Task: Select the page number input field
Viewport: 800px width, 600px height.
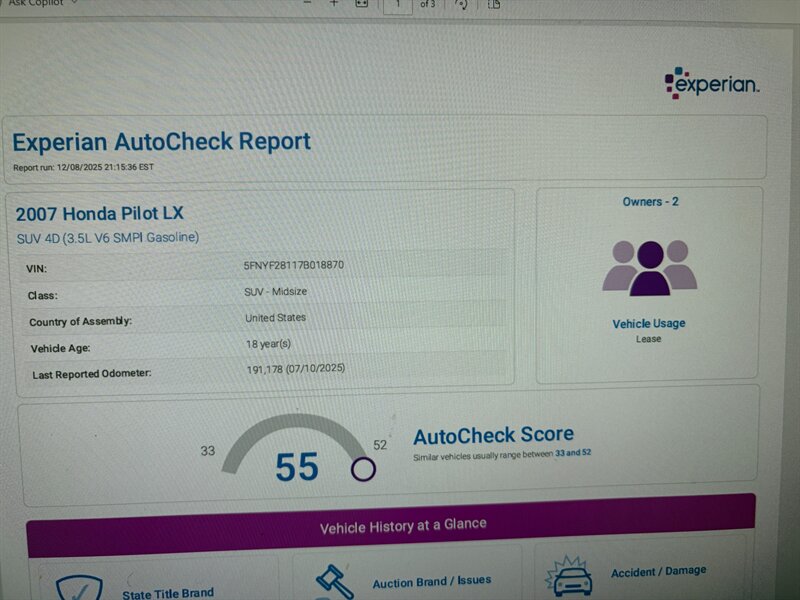Action: click(x=398, y=4)
